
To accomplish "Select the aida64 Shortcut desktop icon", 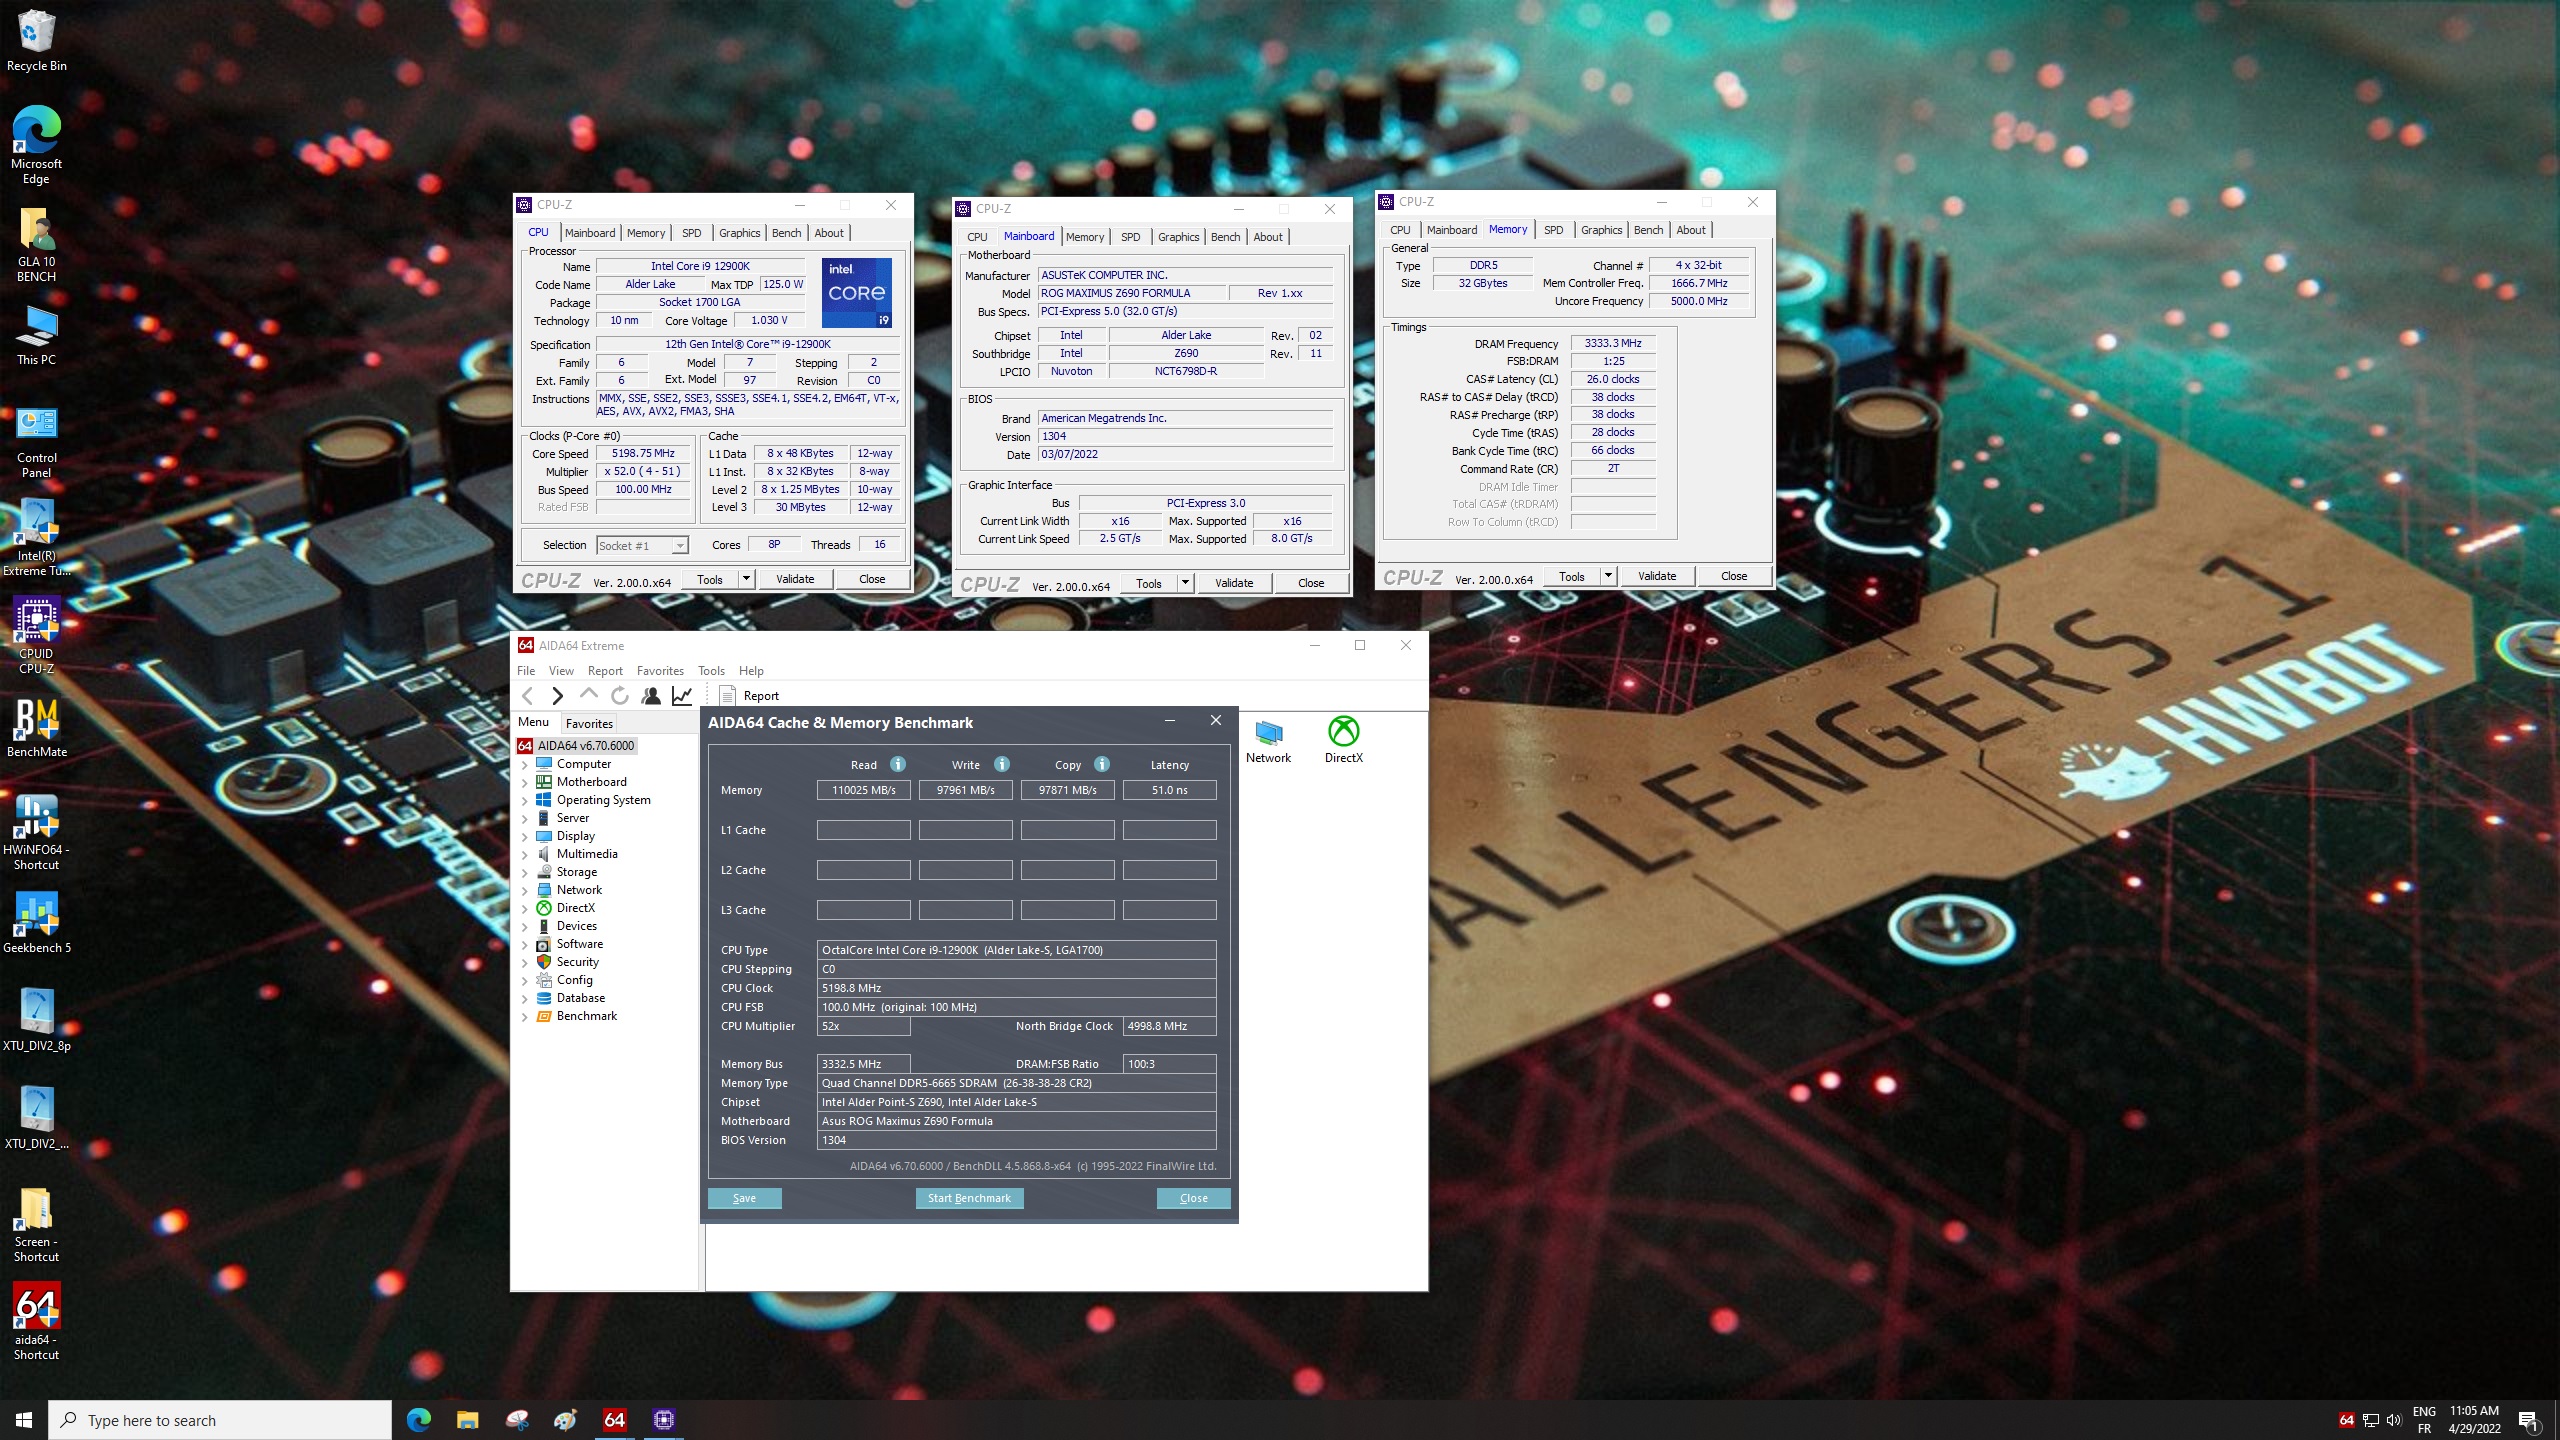I will coord(36,1322).
